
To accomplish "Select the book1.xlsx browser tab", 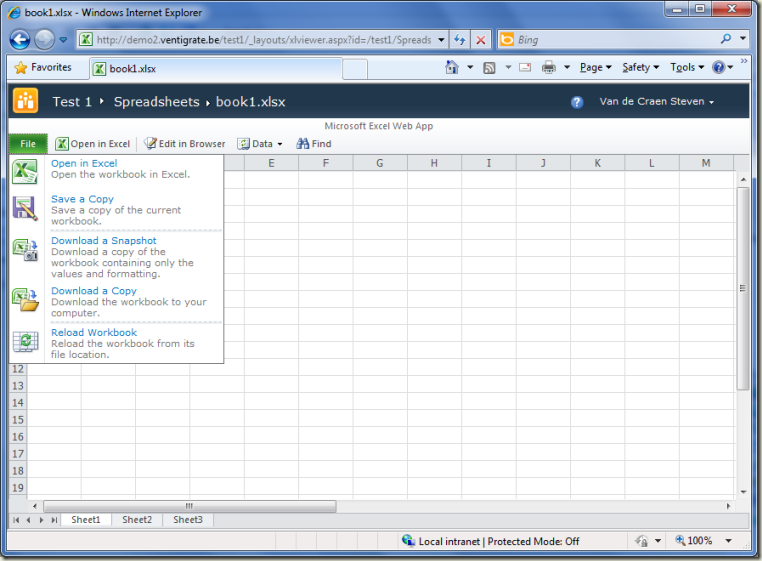I will click(x=216, y=69).
